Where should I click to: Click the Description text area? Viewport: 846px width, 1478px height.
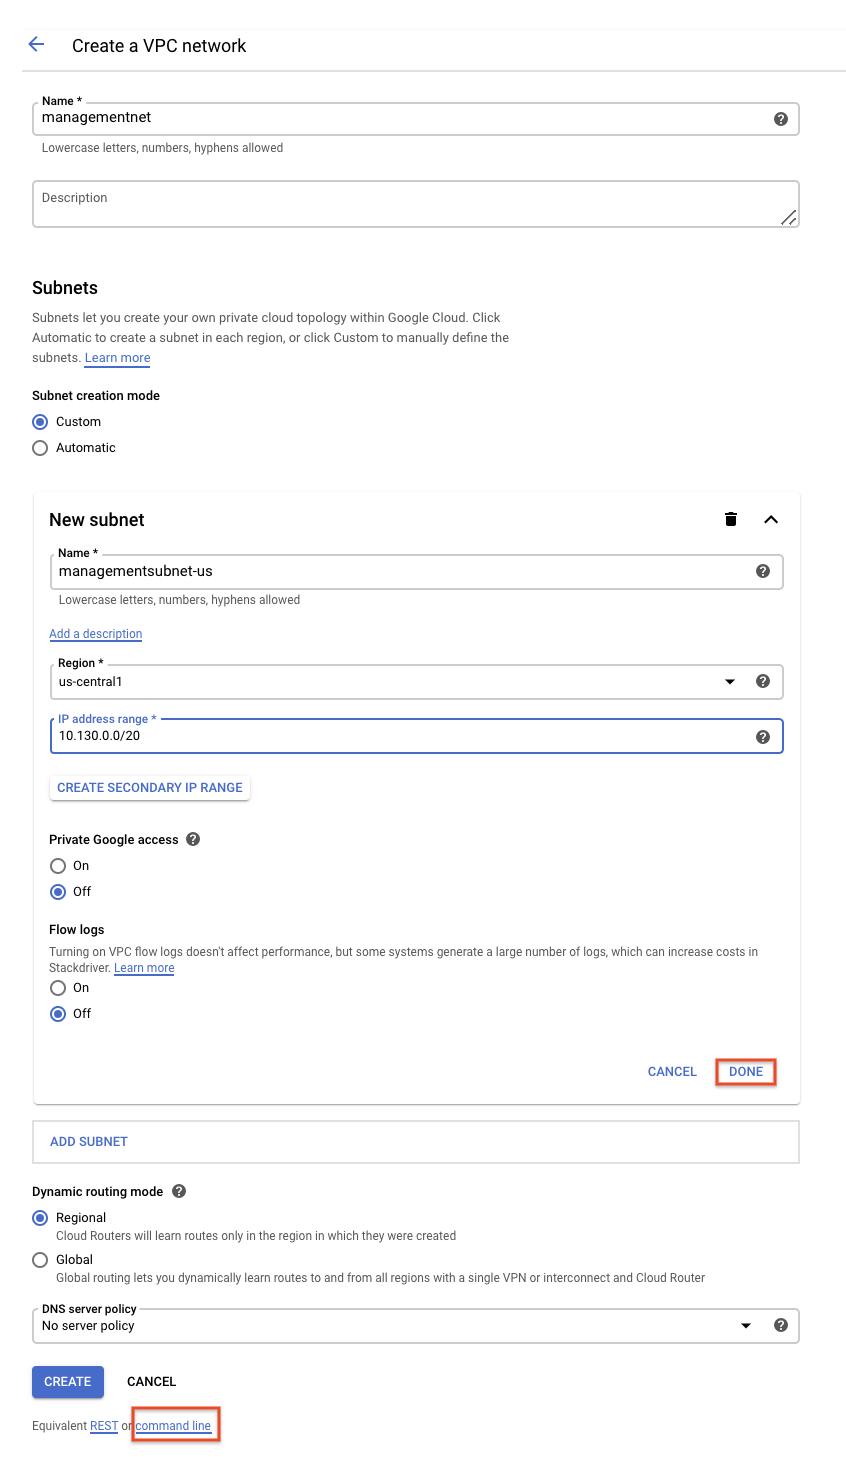tap(416, 204)
